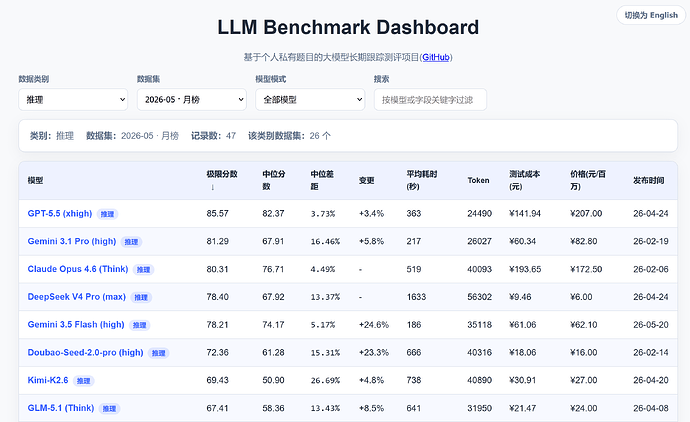Select token count 26027

pos(480,241)
